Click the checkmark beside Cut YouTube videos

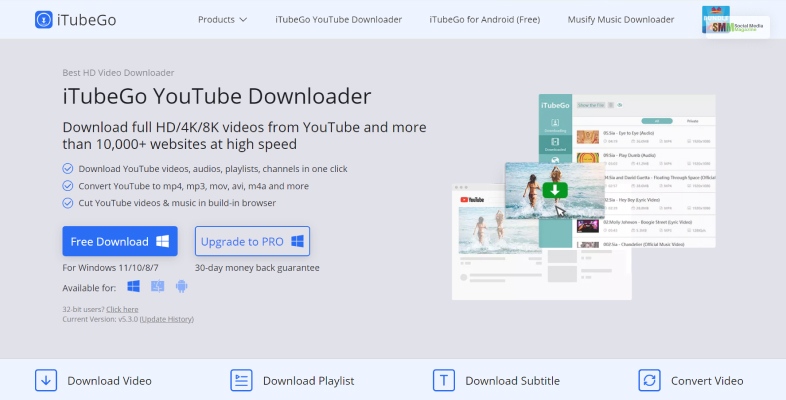click(68, 203)
